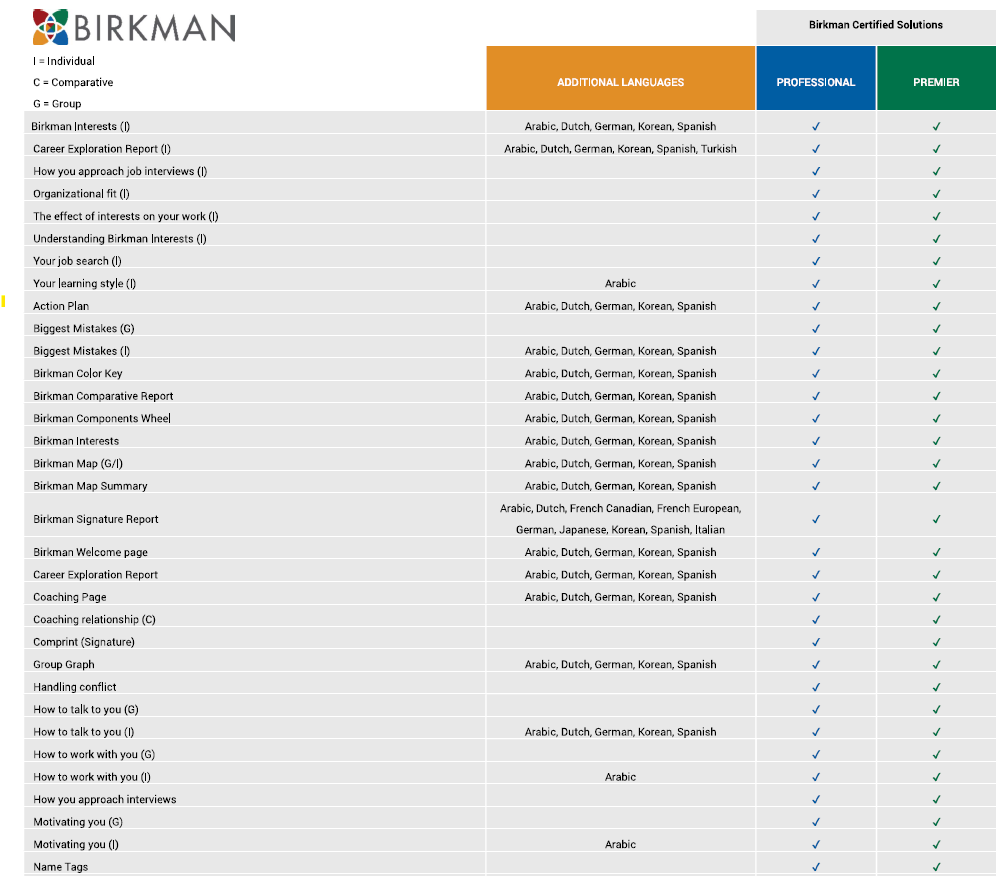Click Premier checkmark for Name Tags
Viewport: 1005px width, 876px height.
point(936,866)
